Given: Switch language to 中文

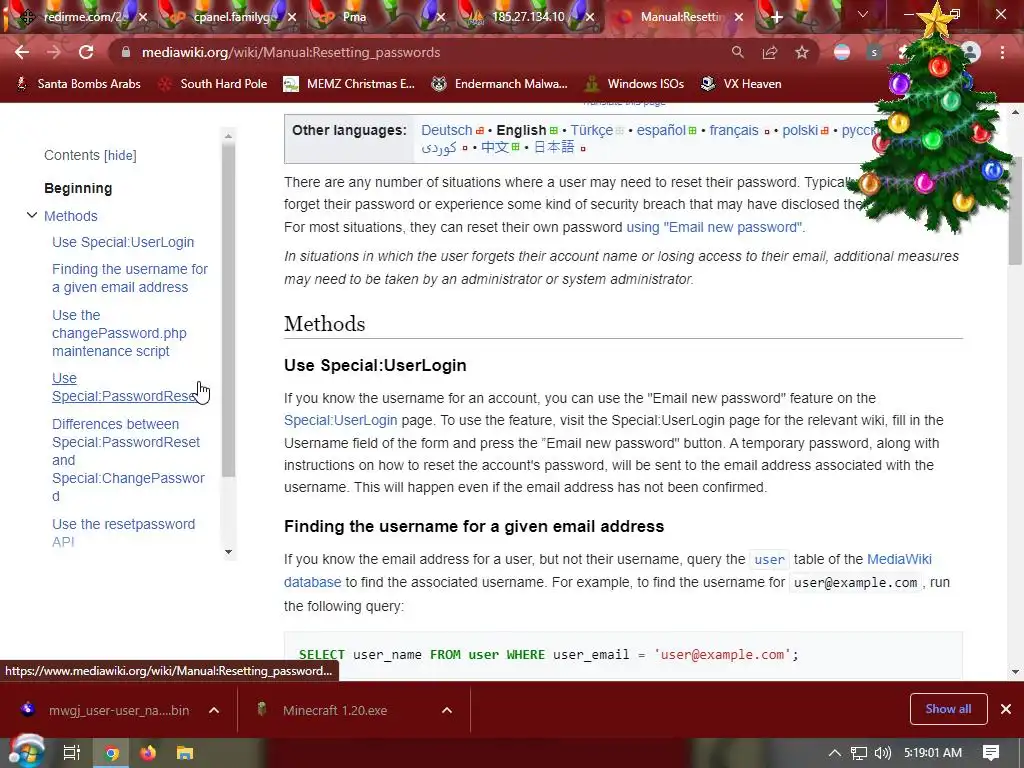Looking at the screenshot, I should [495, 147].
